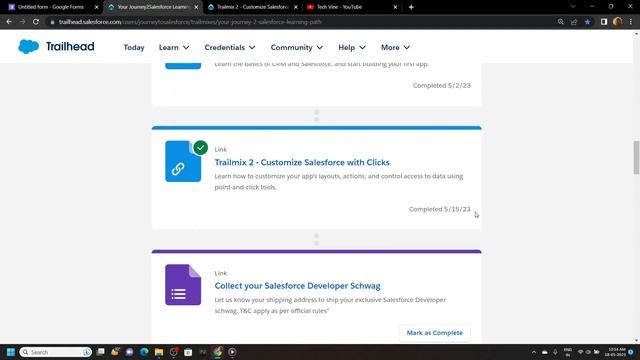Viewport: 640px width, 360px height.
Task: Switch to the Tech Vine - YouTube tab
Action: 351,7
